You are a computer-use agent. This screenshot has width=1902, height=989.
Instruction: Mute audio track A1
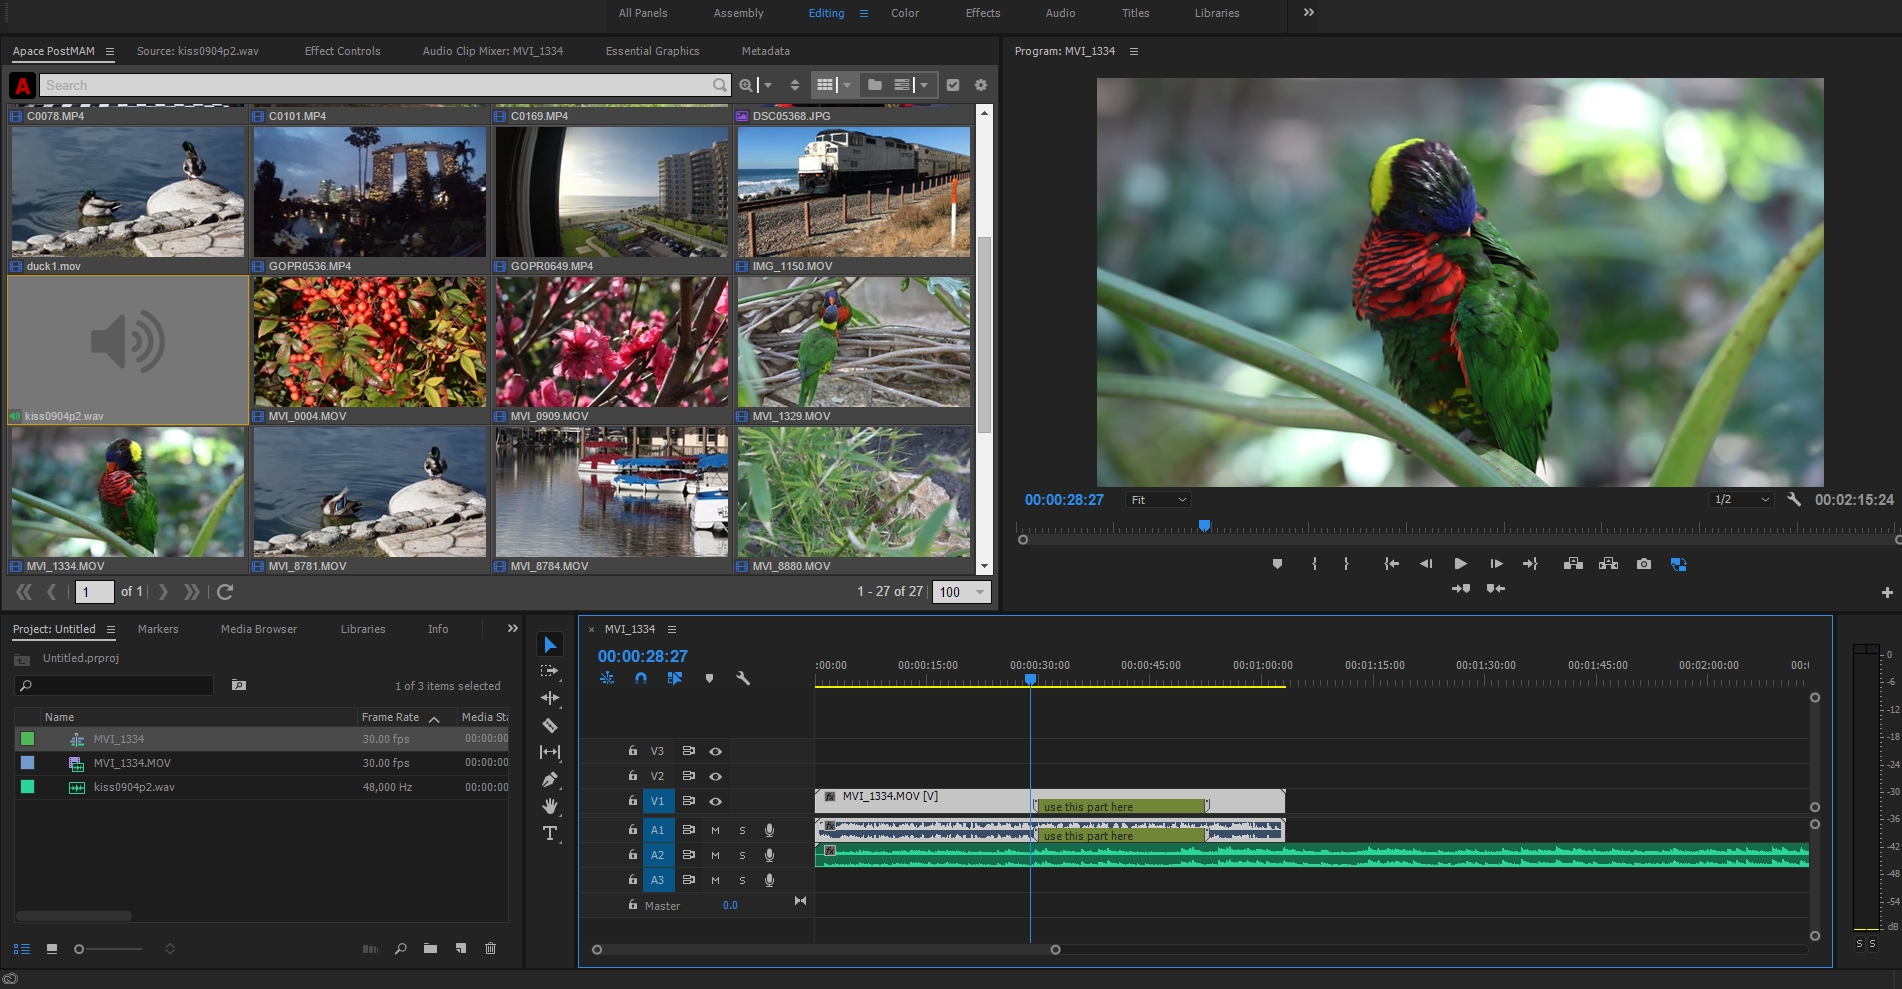click(715, 829)
